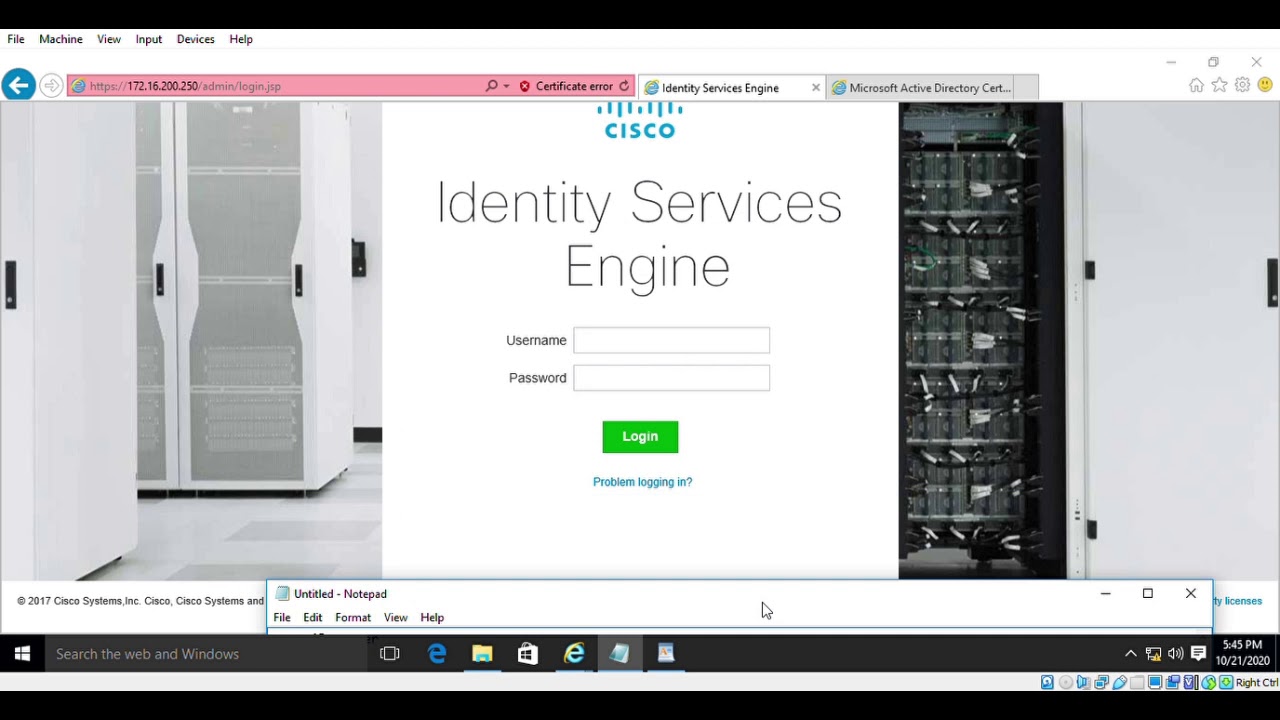Switch to Internet Explorer taskbar icon
The height and width of the screenshot is (720, 1280).
(574, 654)
